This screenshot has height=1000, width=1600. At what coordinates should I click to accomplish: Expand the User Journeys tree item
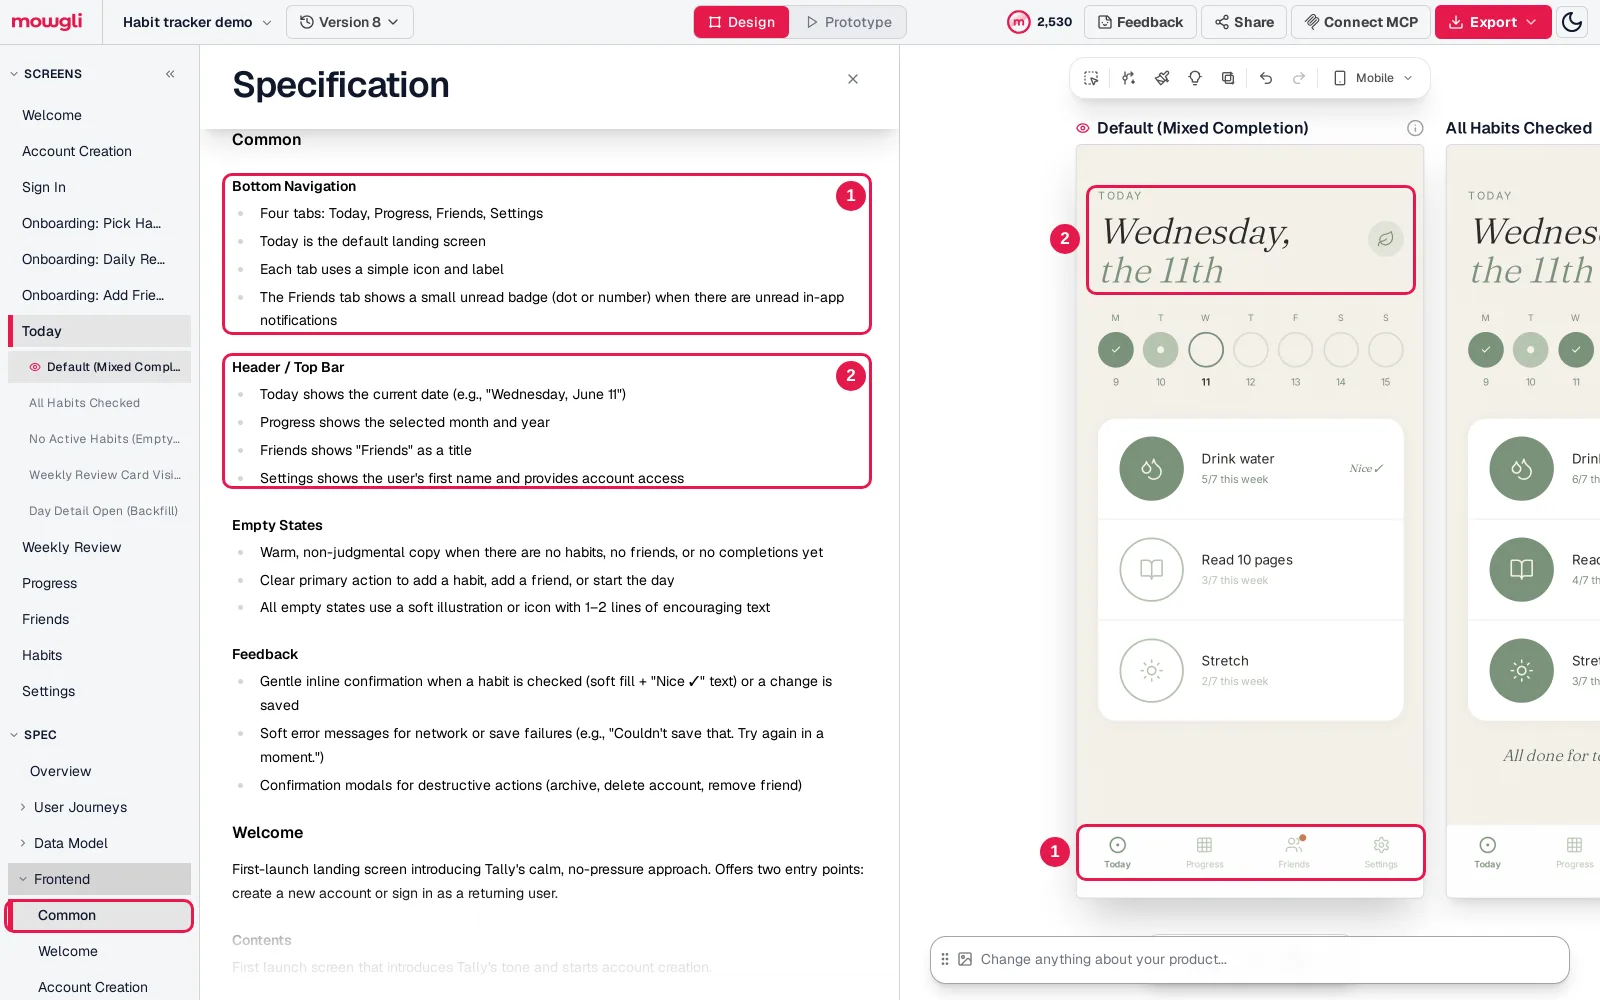pyautogui.click(x=23, y=807)
